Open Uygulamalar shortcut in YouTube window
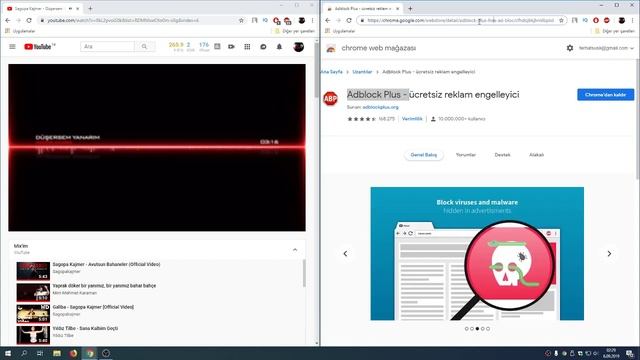The width and height of the screenshot is (640, 360). click(x=20, y=31)
